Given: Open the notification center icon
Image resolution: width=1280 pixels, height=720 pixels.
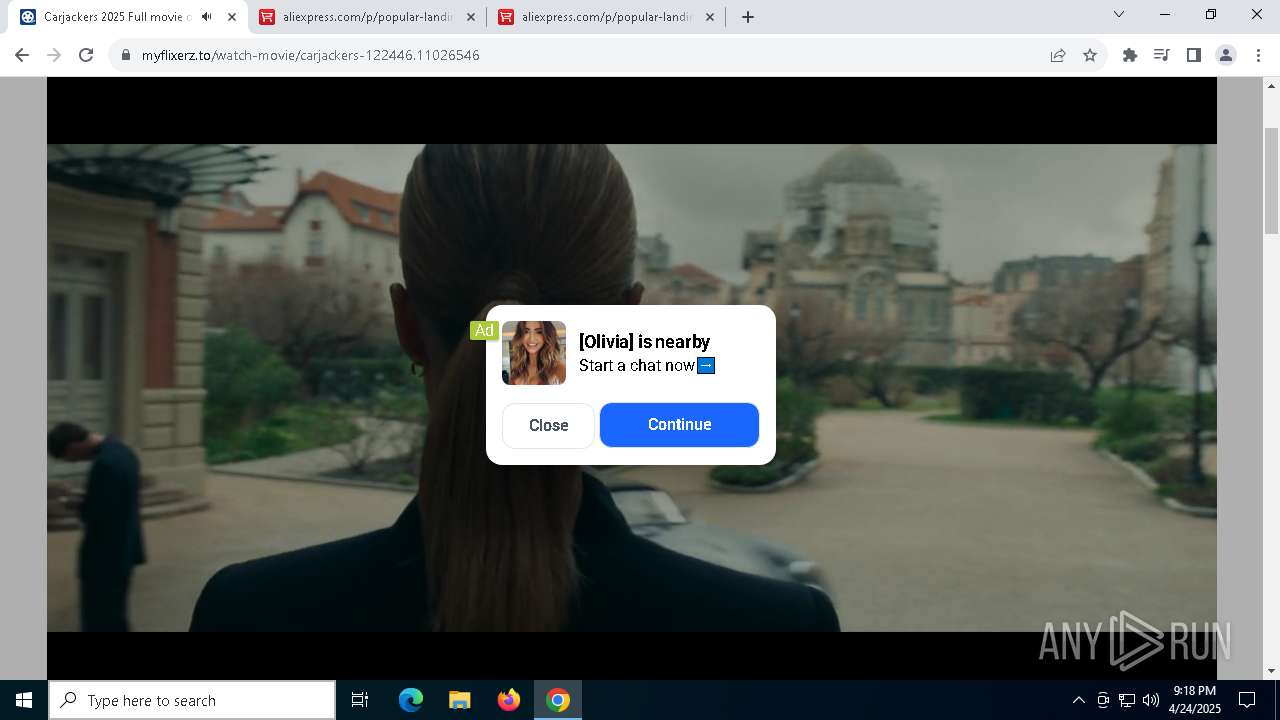Looking at the screenshot, I should pos(1247,700).
